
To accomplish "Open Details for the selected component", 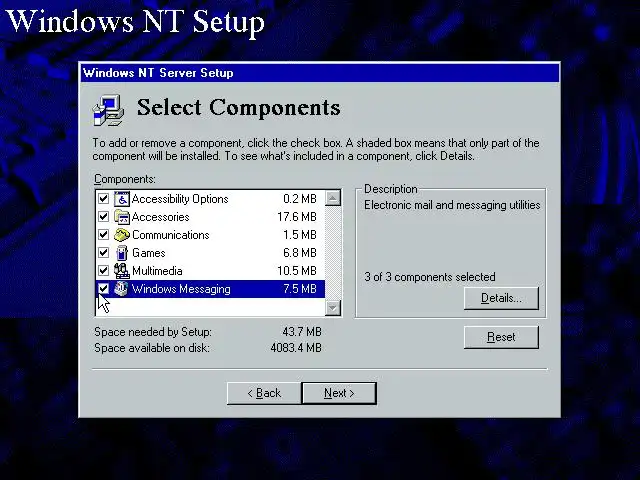I will coord(501,298).
